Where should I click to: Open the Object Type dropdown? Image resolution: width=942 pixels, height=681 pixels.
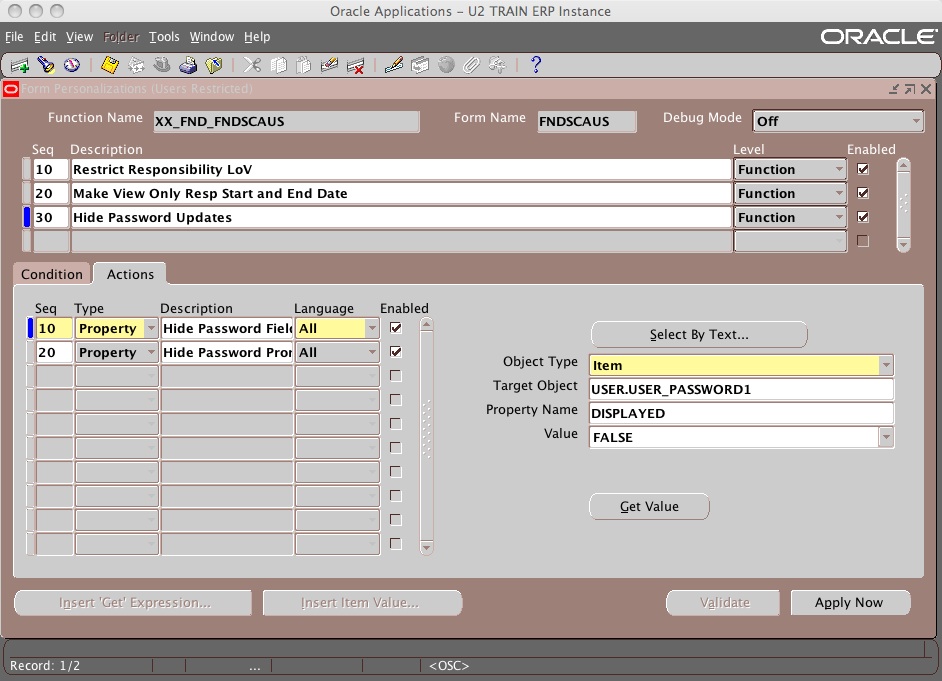point(886,365)
